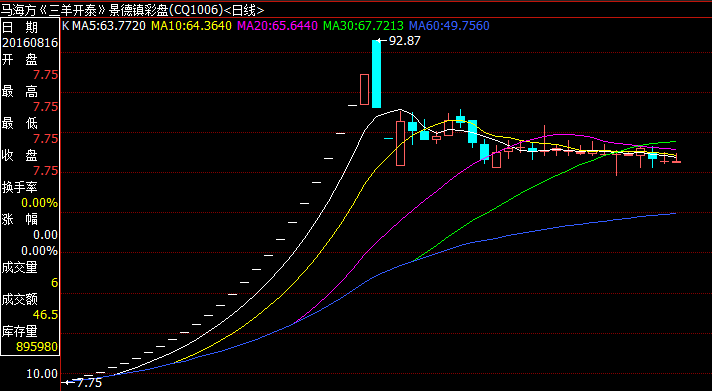The width and height of the screenshot is (712, 391).
Task: Click the tall cyan candlestick at the peak
Action: pyautogui.click(x=376, y=74)
